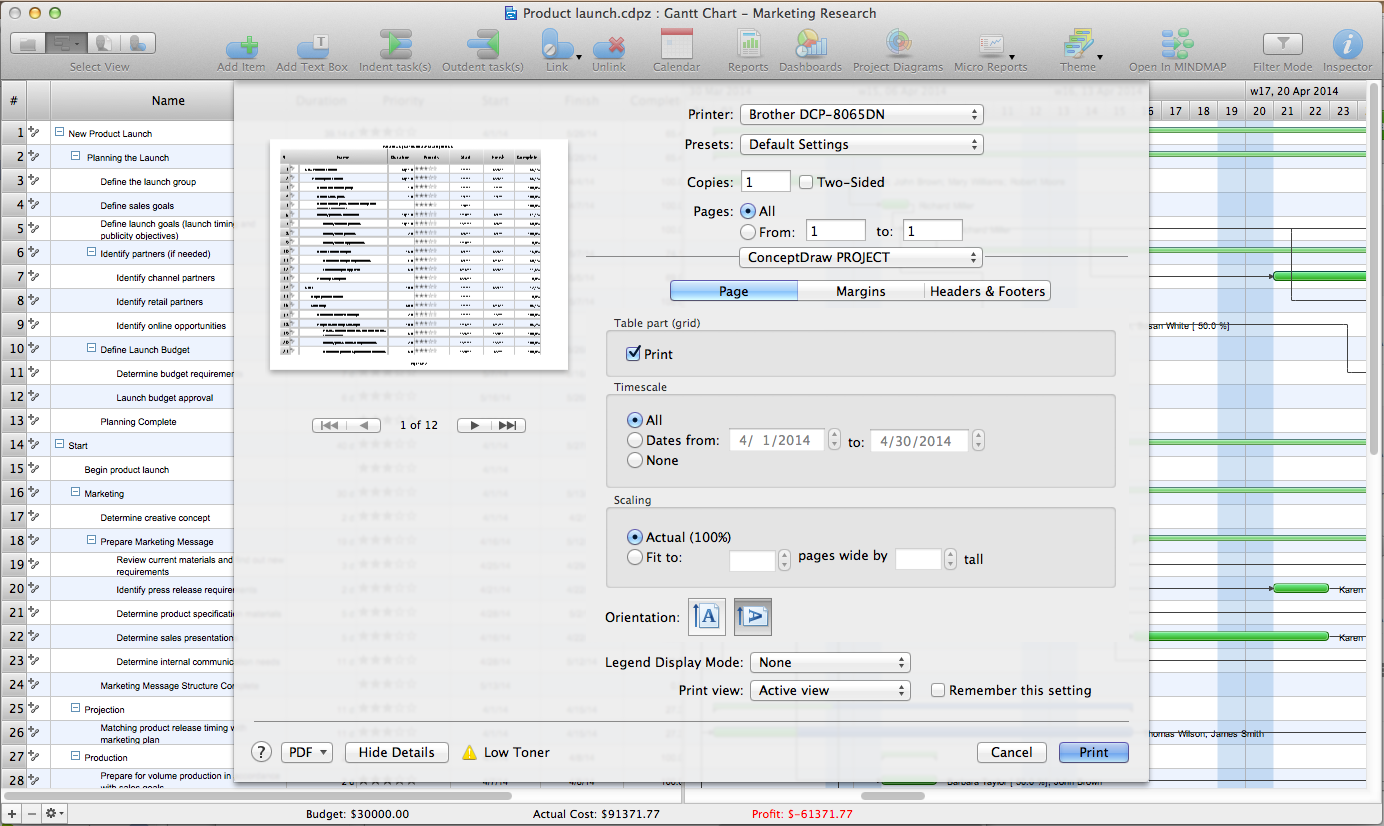1384x826 pixels.
Task: Click the Add Item toolbar icon
Action: (241, 46)
